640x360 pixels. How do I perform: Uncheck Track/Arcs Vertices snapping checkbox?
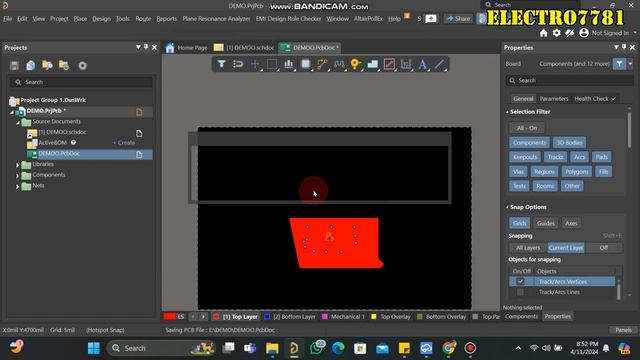coord(520,282)
